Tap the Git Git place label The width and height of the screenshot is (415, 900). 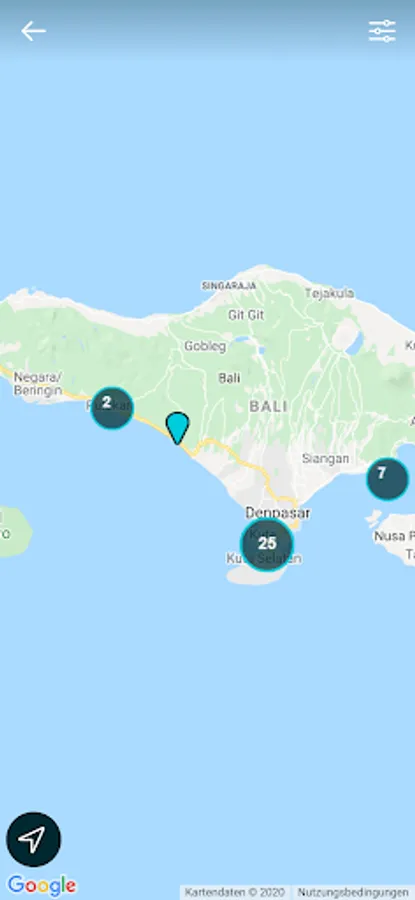tap(246, 315)
